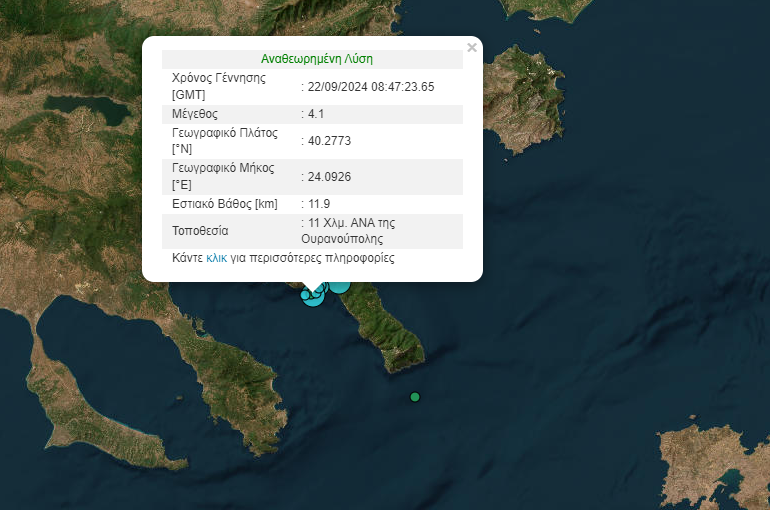Click the 'Μέγεθος' row label
Viewport: 770px width, 510px height.
(x=195, y=114)
